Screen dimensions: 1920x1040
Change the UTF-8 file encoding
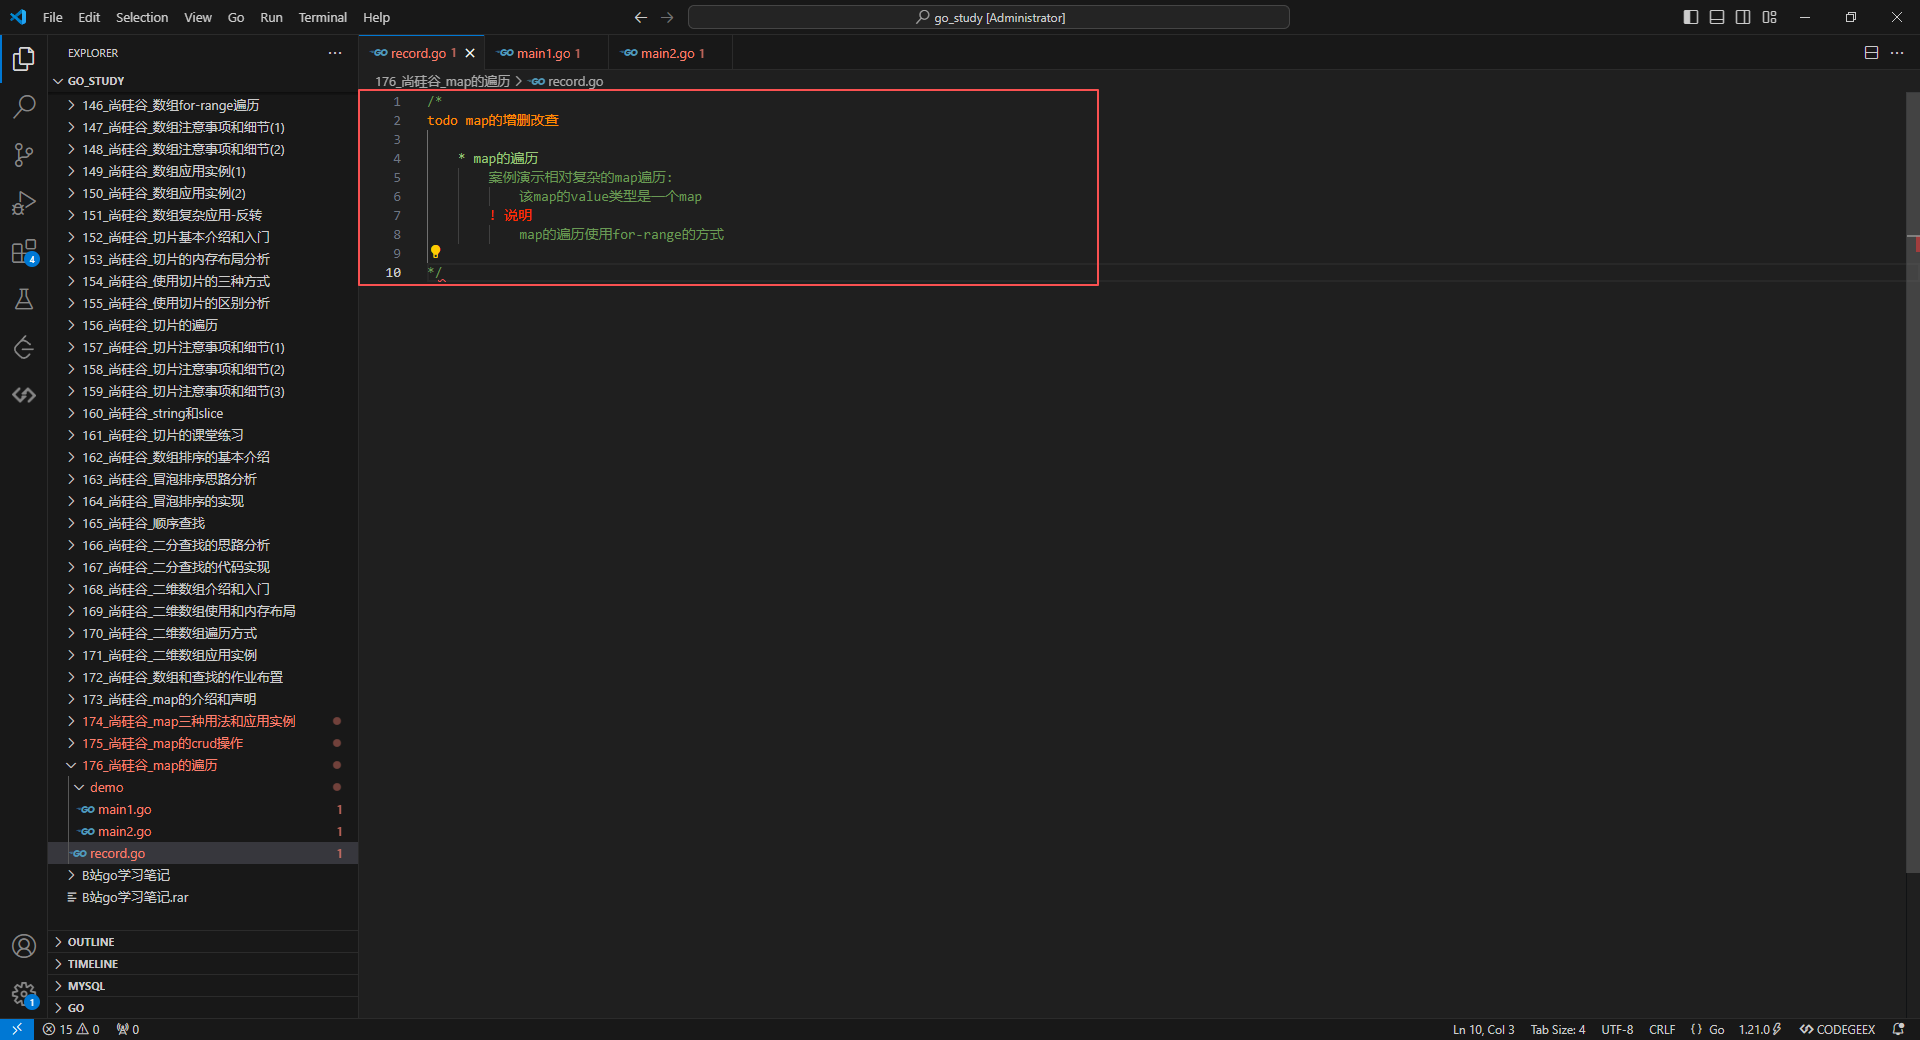[1617, 1029]
